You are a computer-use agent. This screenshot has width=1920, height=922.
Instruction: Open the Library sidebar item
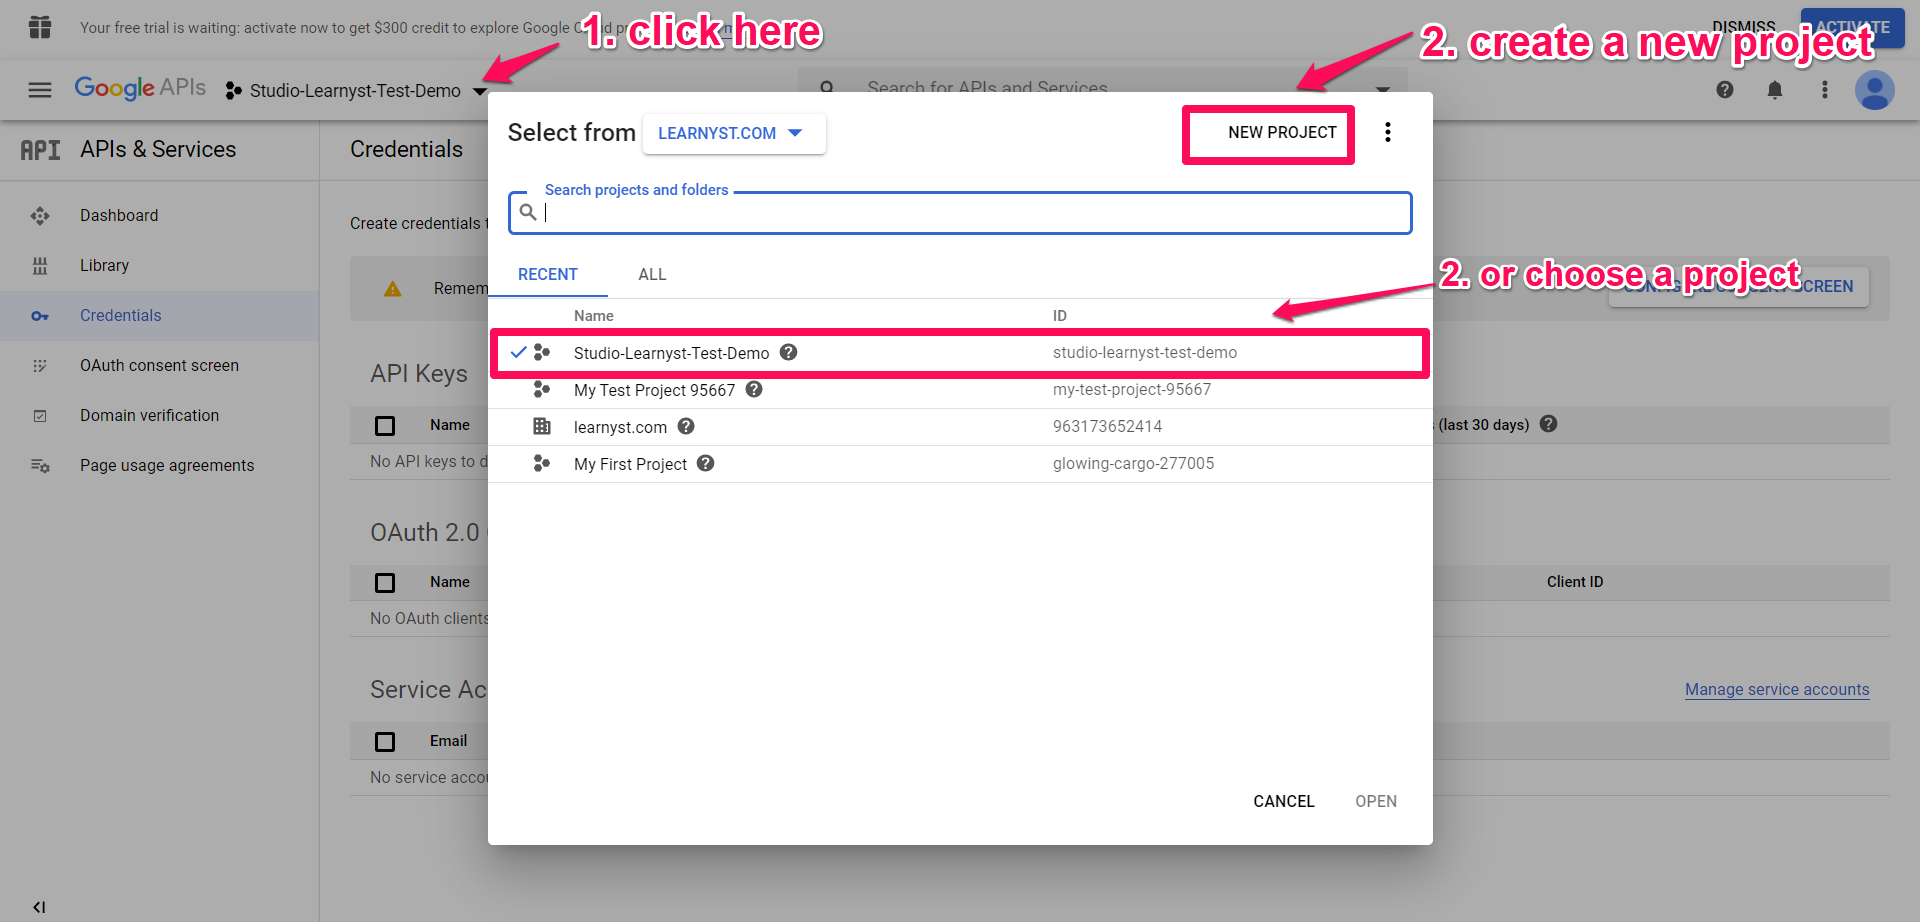(104, 265)
